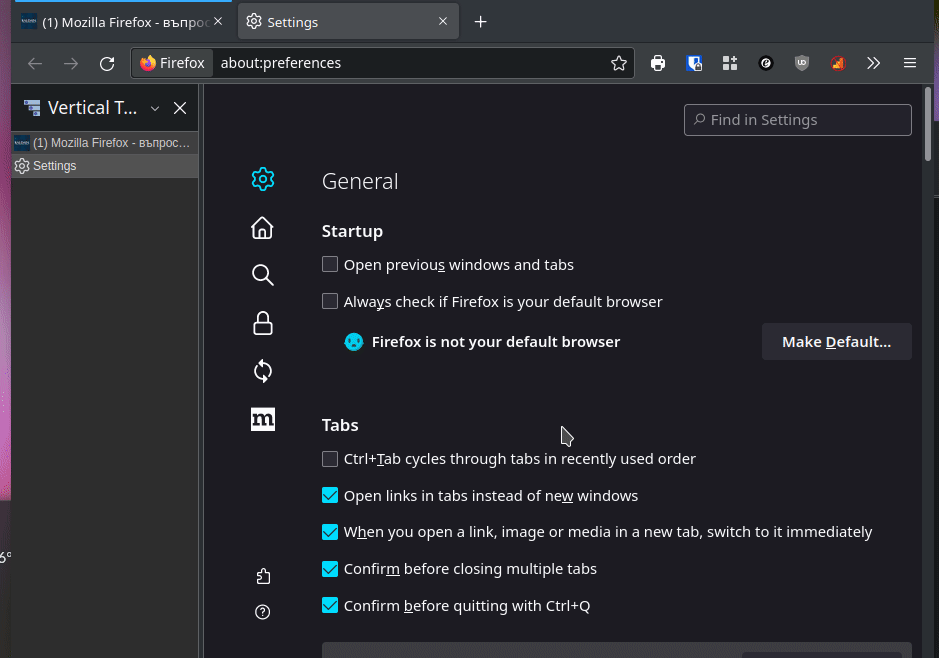The height and width of the screenshot is (658, 939).
Task: Uncheck Open links in tabs instead
Action: tap(330, 495)
